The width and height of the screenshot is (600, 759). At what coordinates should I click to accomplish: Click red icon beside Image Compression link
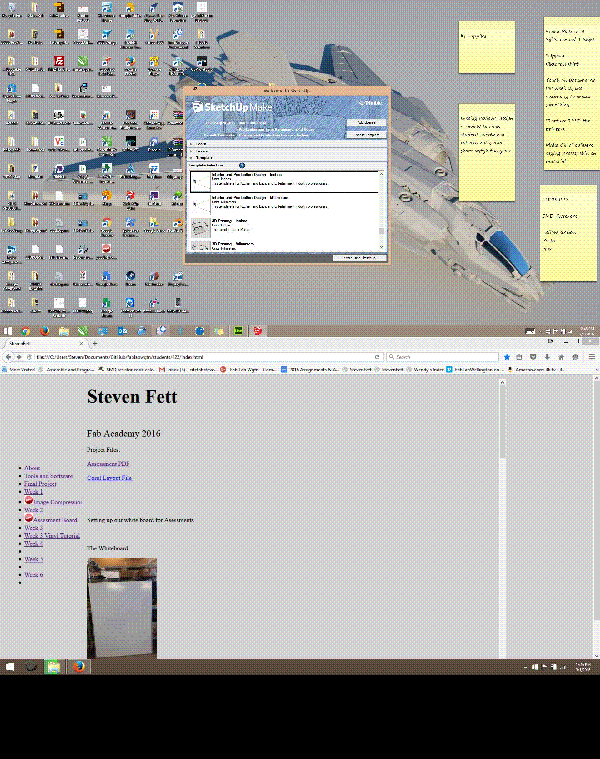[x=29, y=501]
